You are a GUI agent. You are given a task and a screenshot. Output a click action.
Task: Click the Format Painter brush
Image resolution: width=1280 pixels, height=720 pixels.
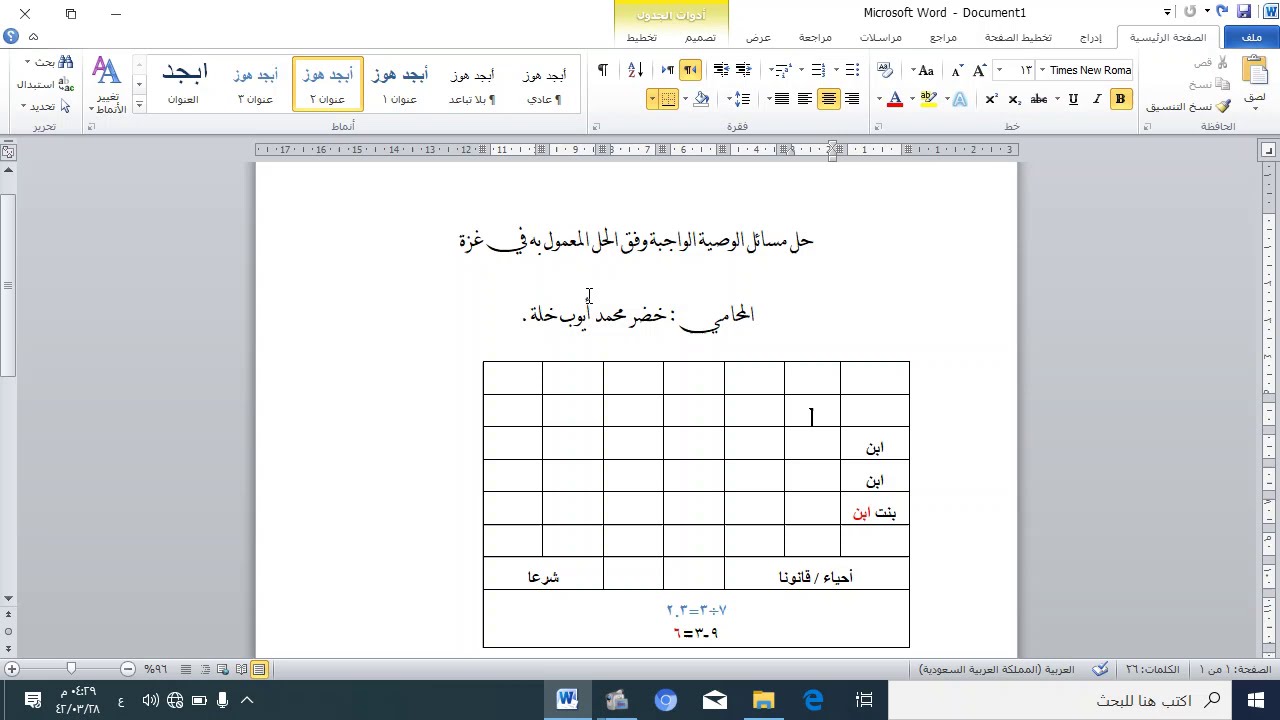pos(1223,106)
